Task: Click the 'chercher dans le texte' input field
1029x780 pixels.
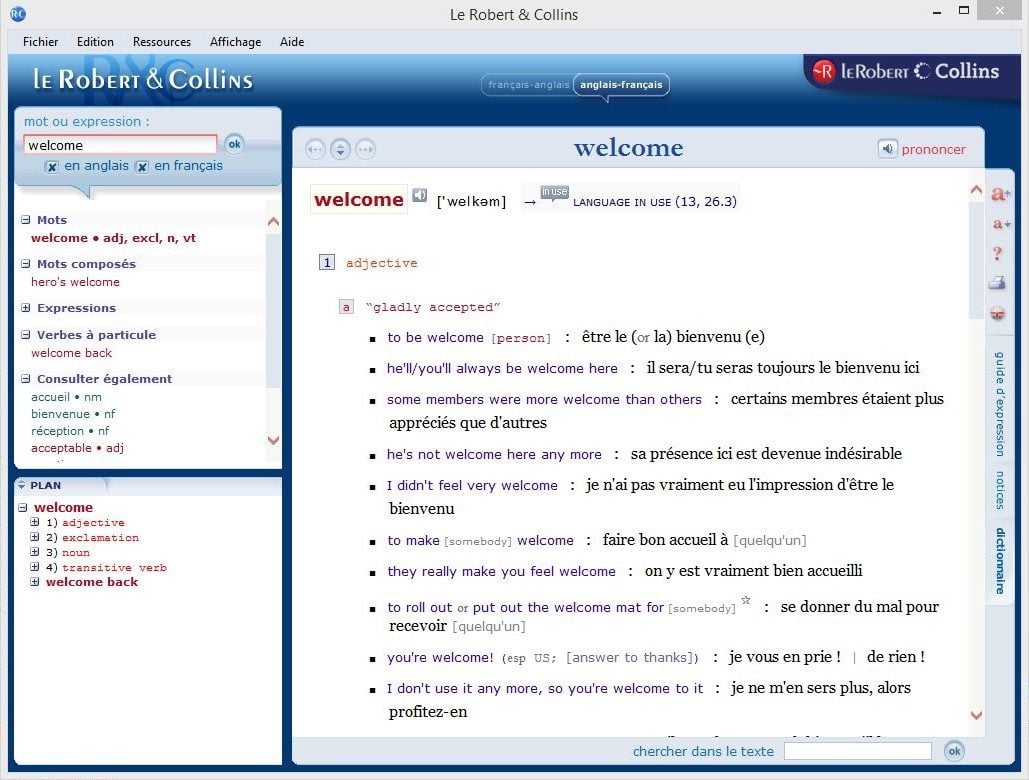Action: pyautogui.click(x=858, y=751)
